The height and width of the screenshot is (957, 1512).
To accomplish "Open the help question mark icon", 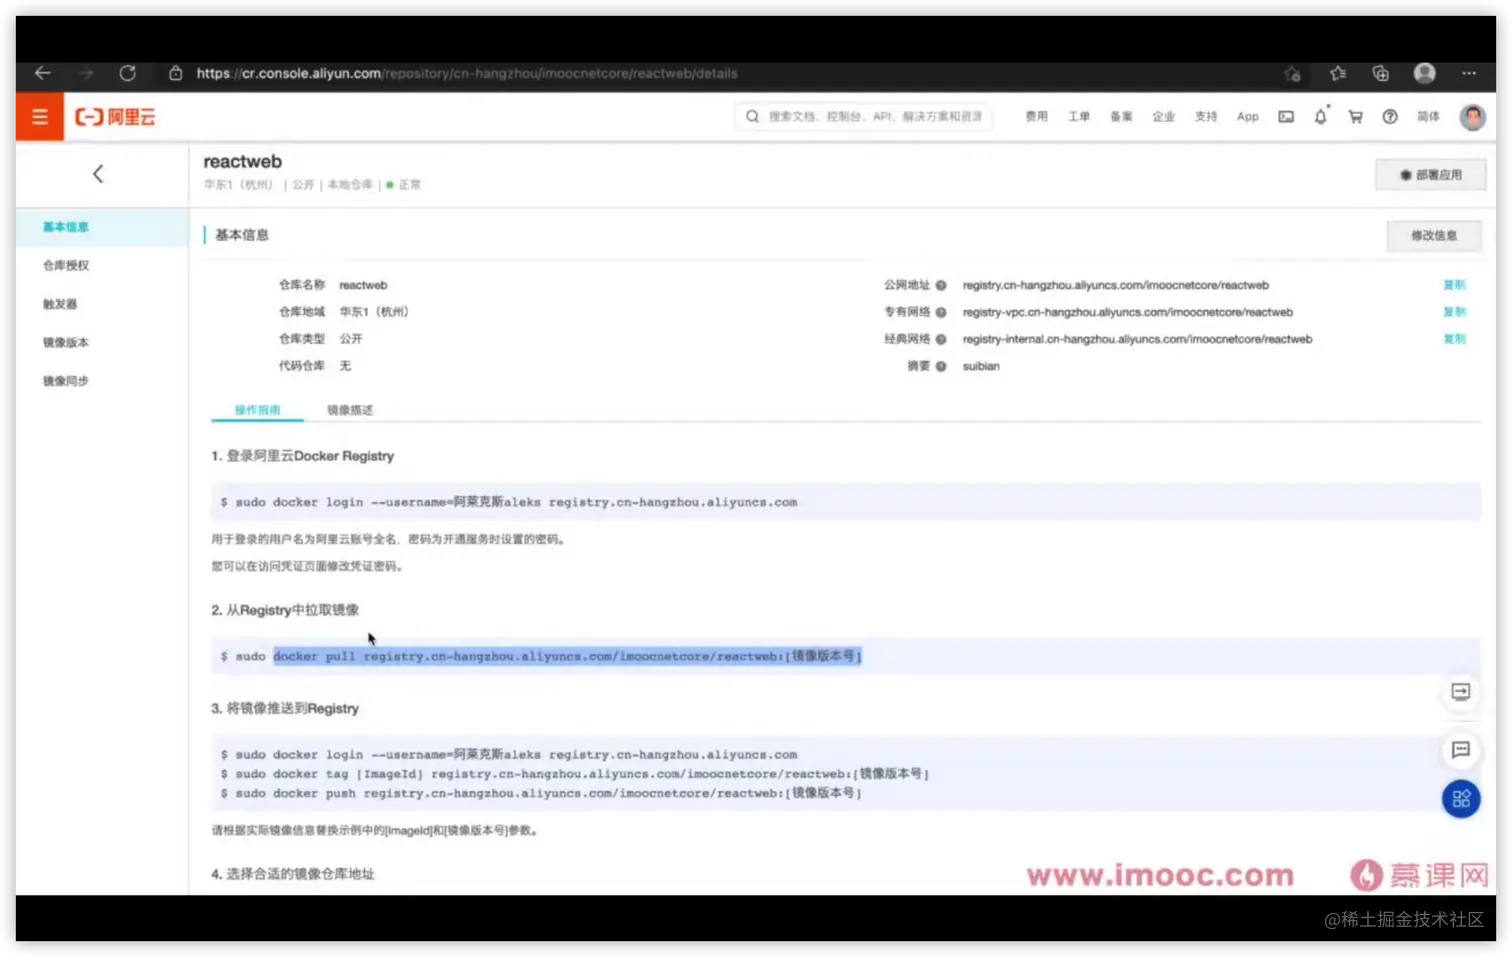I will 1390,117.
